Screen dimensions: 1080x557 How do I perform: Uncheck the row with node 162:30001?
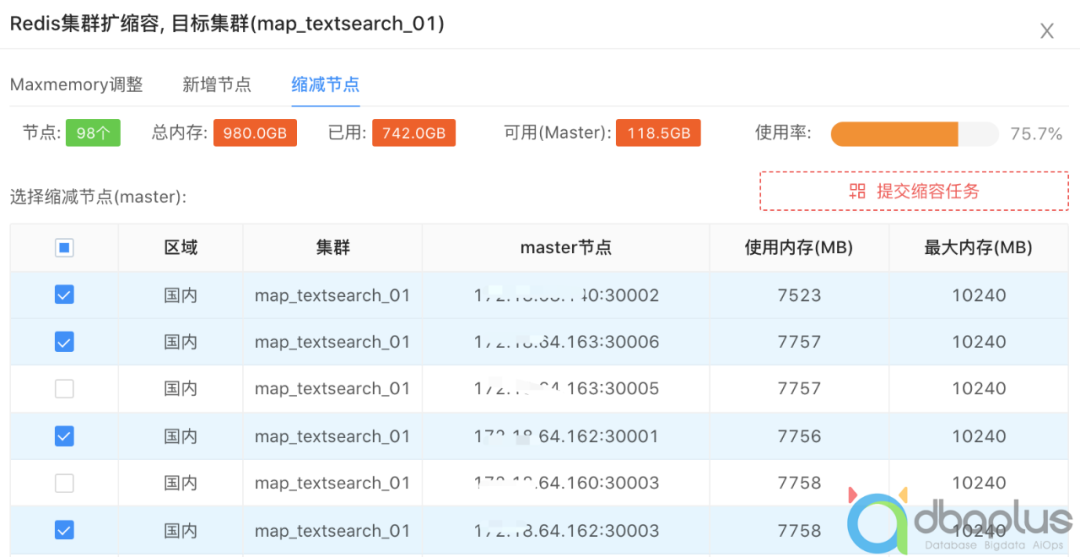(64, 436)
